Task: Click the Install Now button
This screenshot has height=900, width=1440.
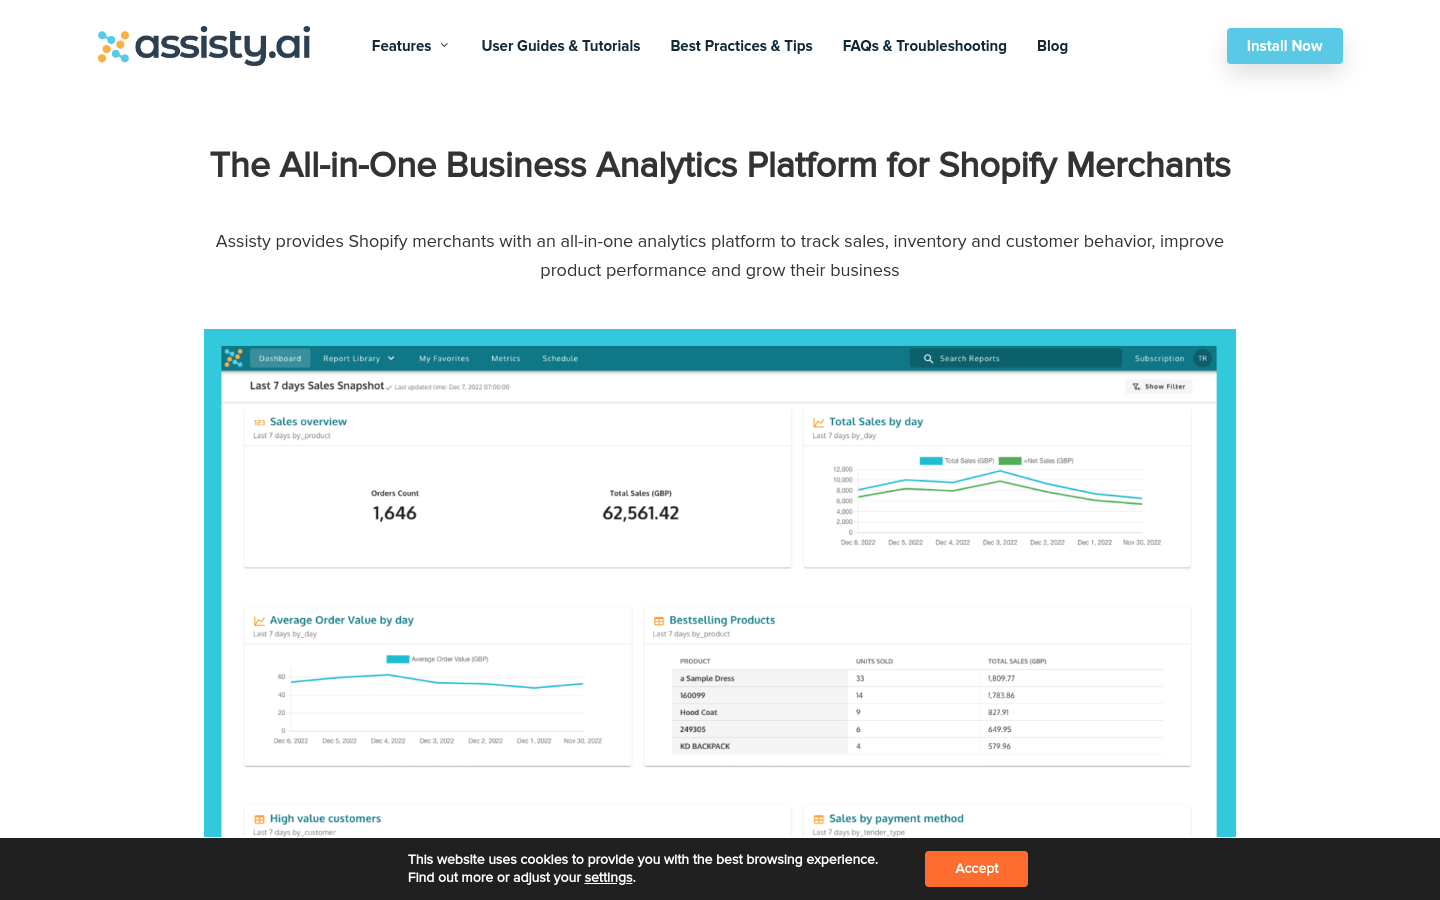Action: pos(1284,46)
